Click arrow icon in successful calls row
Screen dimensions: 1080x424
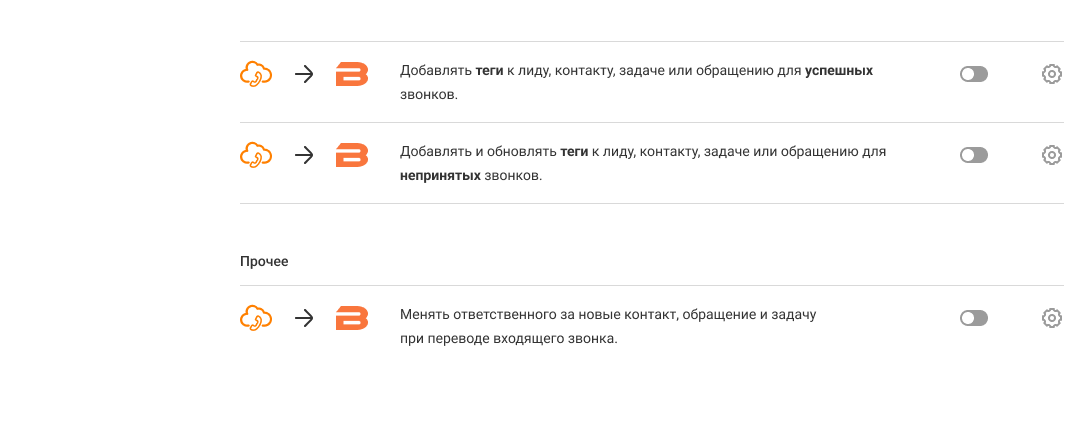point(305,74)
